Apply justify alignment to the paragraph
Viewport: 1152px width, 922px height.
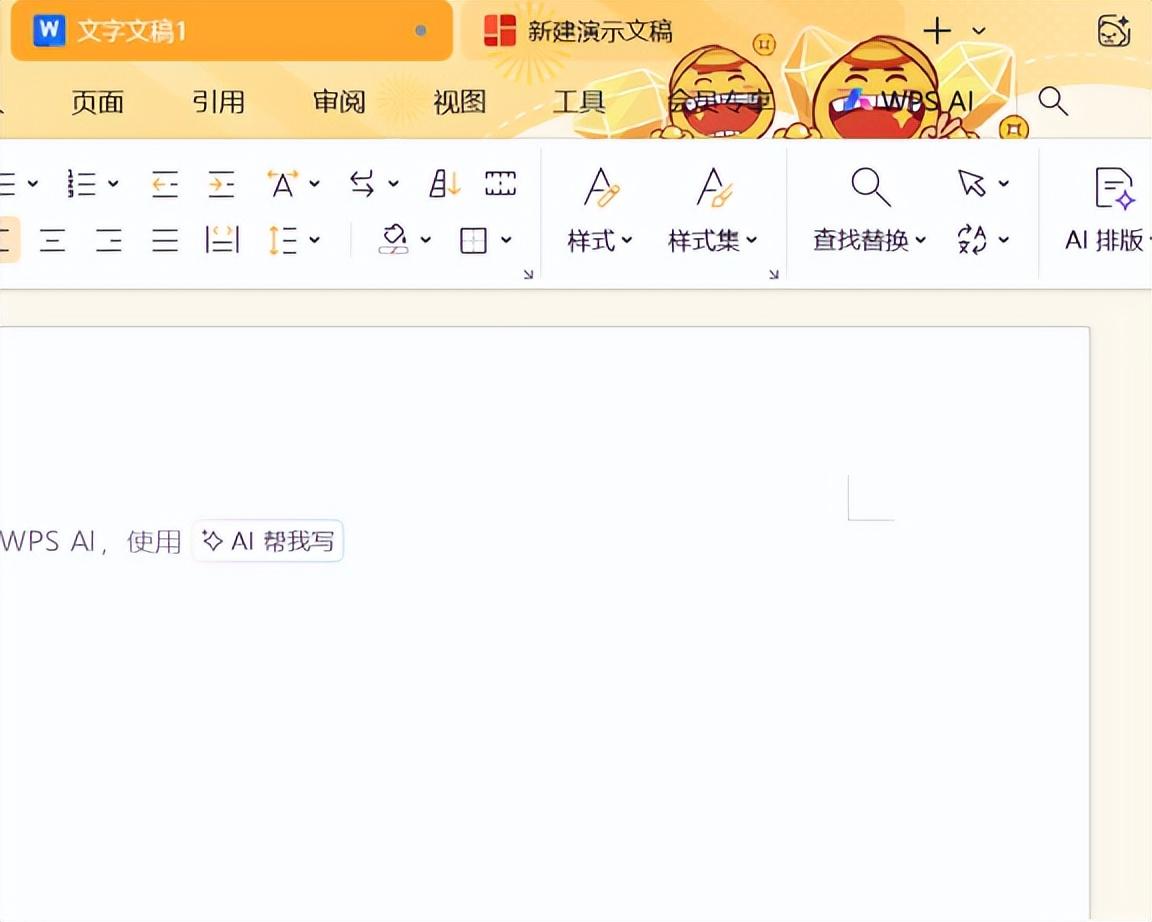[x=165, y=240]
